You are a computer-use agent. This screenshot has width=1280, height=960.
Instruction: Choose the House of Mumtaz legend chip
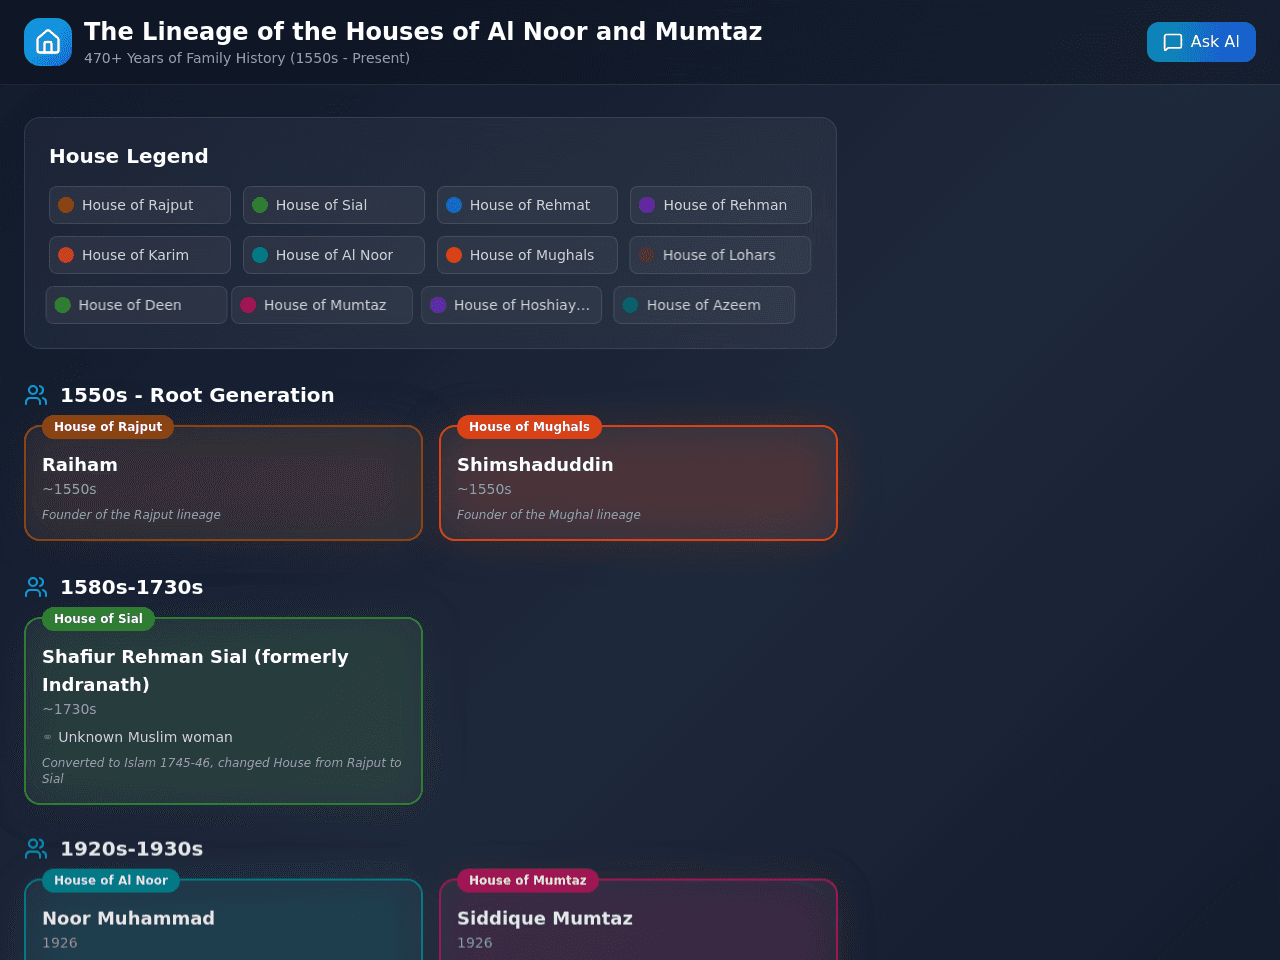322,305
